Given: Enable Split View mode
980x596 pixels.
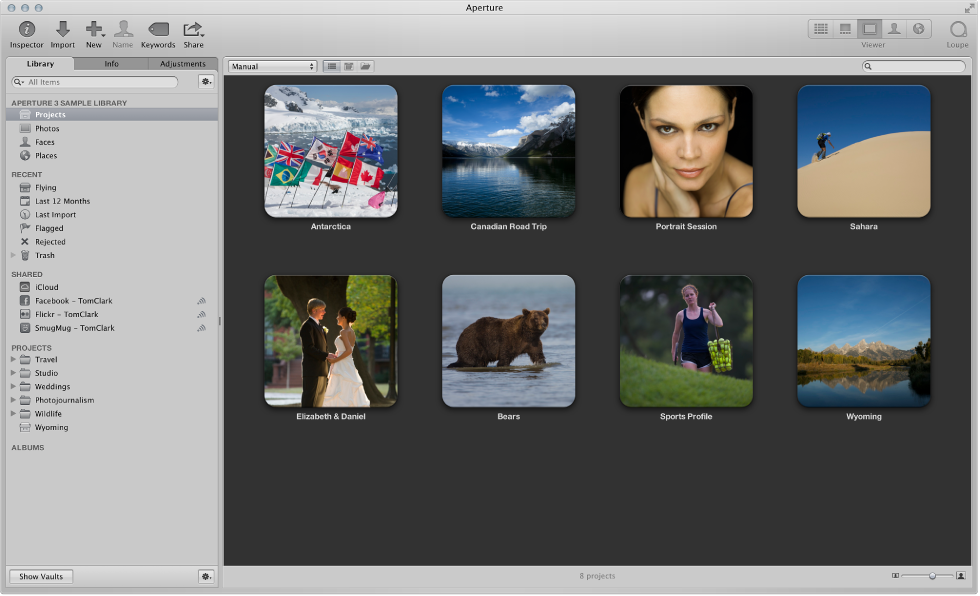Looking at the screenshot, I should (x=845, y=28).
